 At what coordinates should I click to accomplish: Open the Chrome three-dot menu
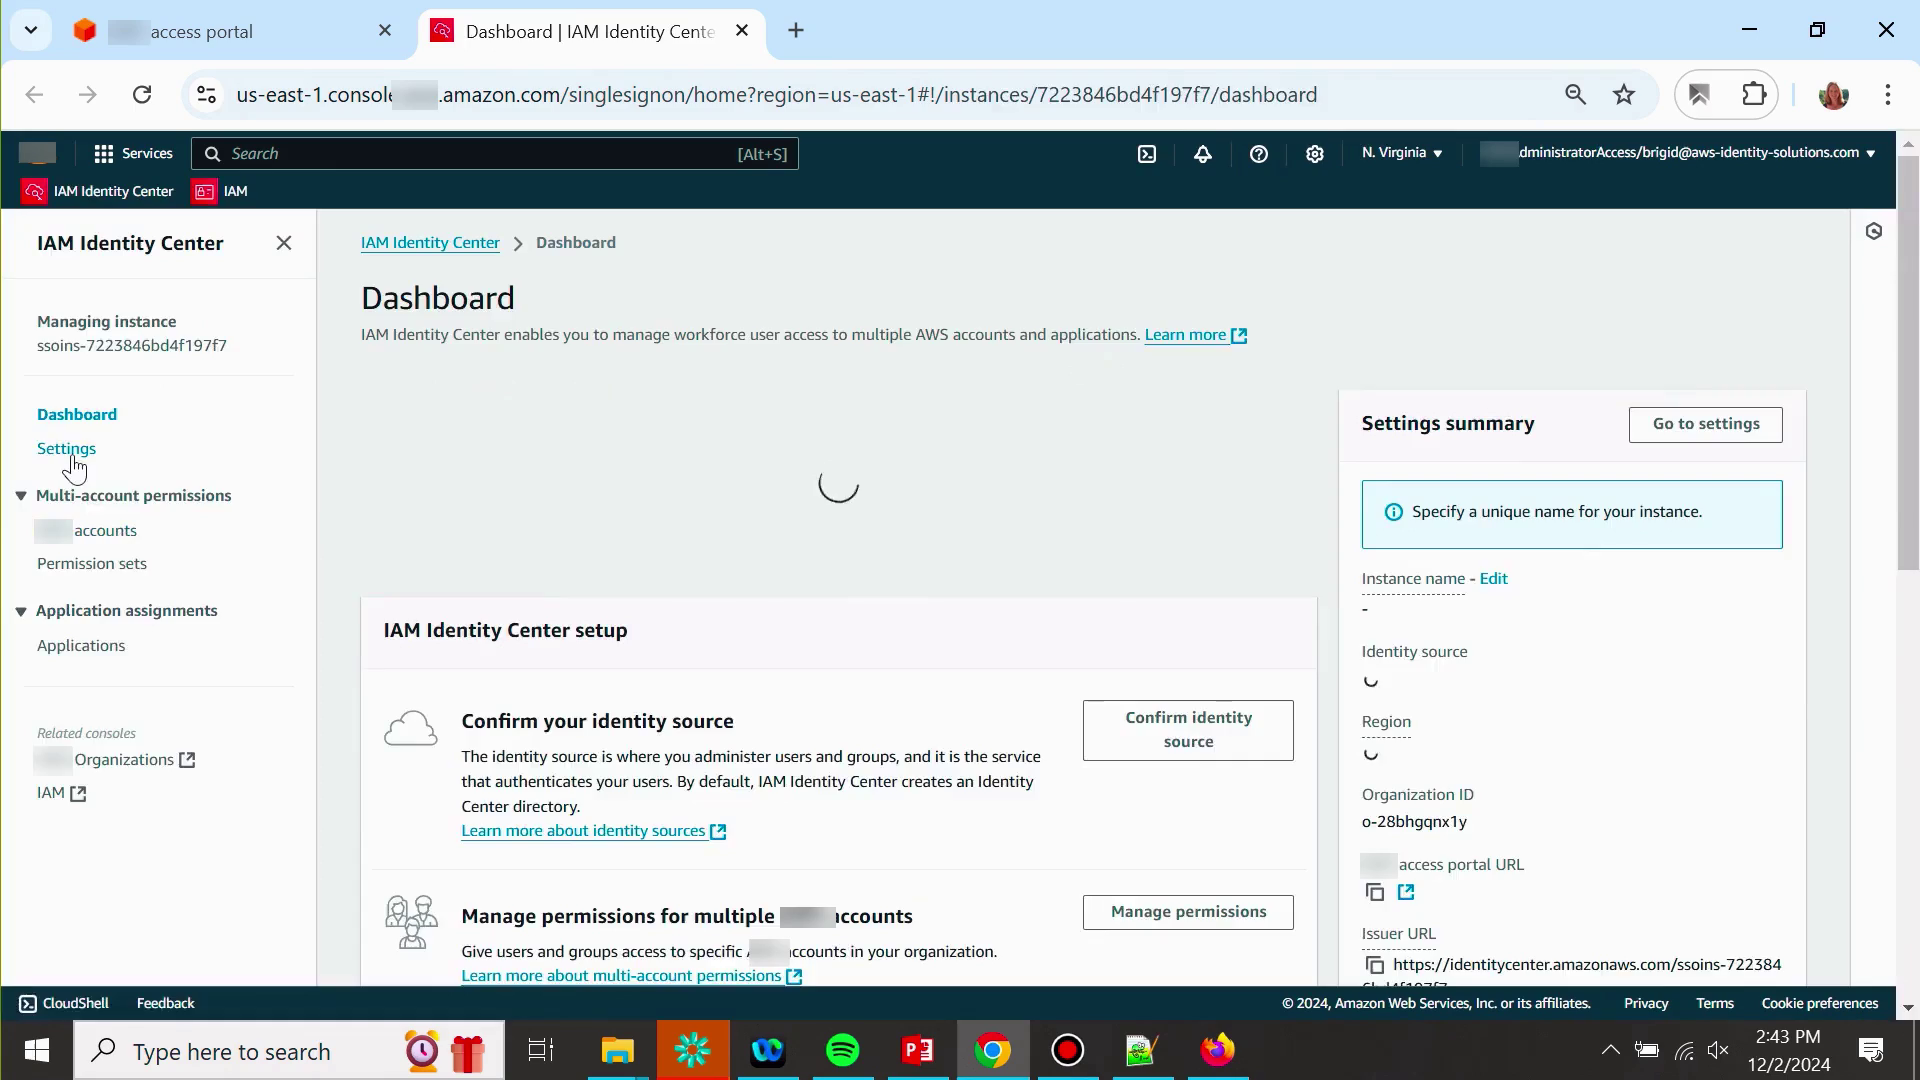[x=1888, y=95]
